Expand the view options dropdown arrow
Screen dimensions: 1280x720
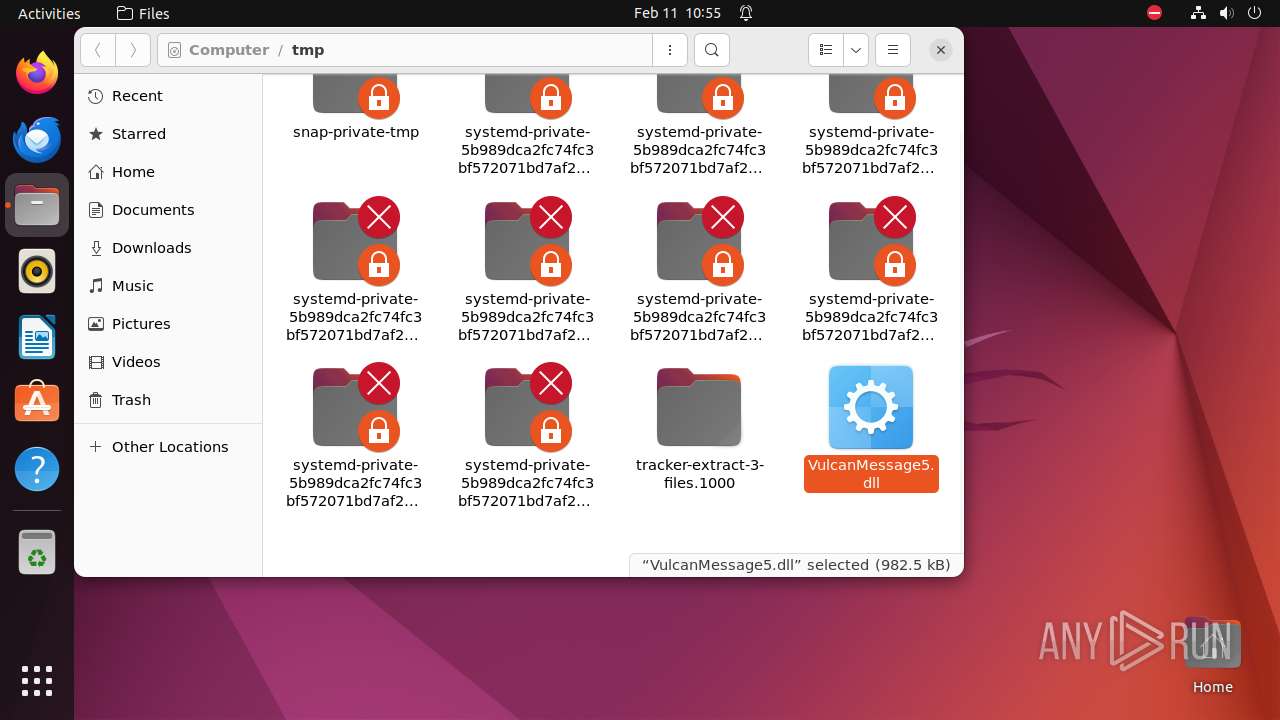(x=856, y=50)
